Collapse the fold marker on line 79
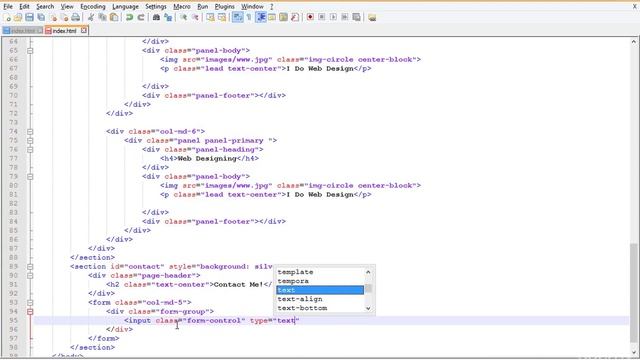 [x=30, y=176]
